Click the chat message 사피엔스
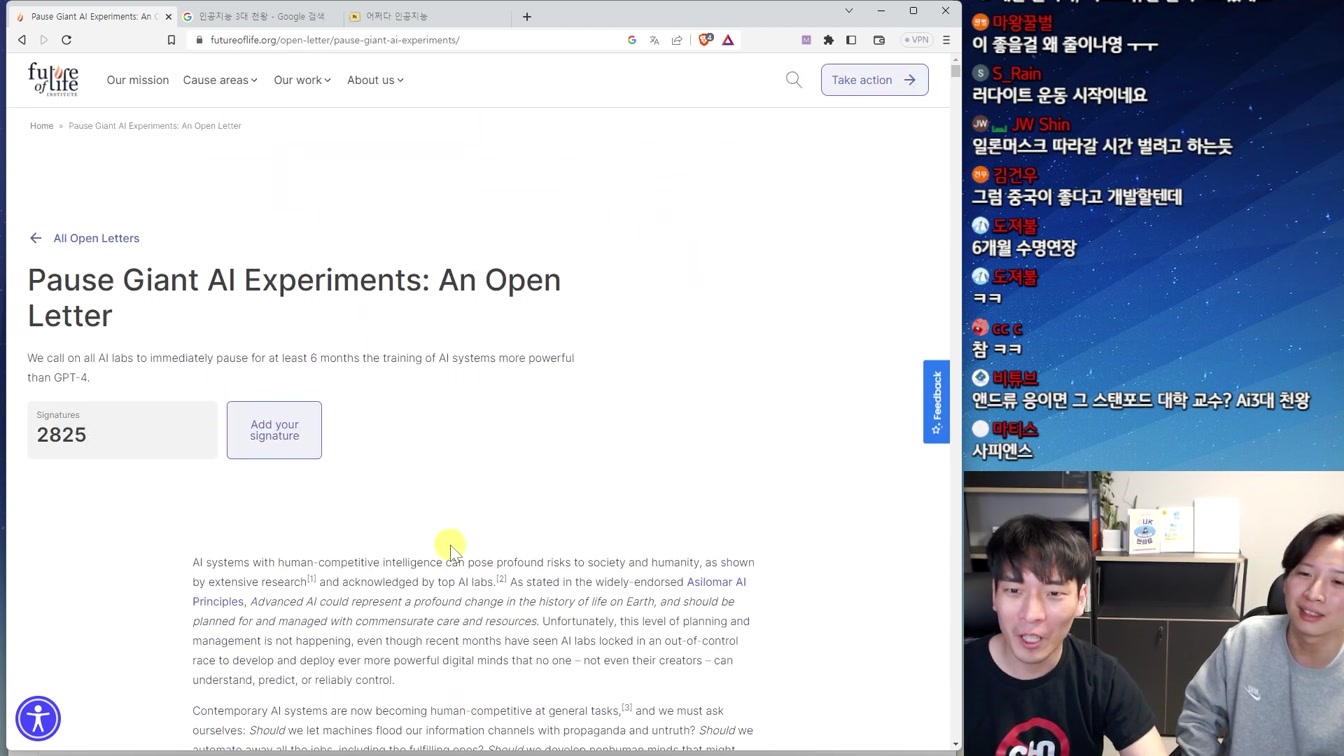The height and width of the screenshot is (756, 1344). pyautogui.click(x=1002, y=451)
